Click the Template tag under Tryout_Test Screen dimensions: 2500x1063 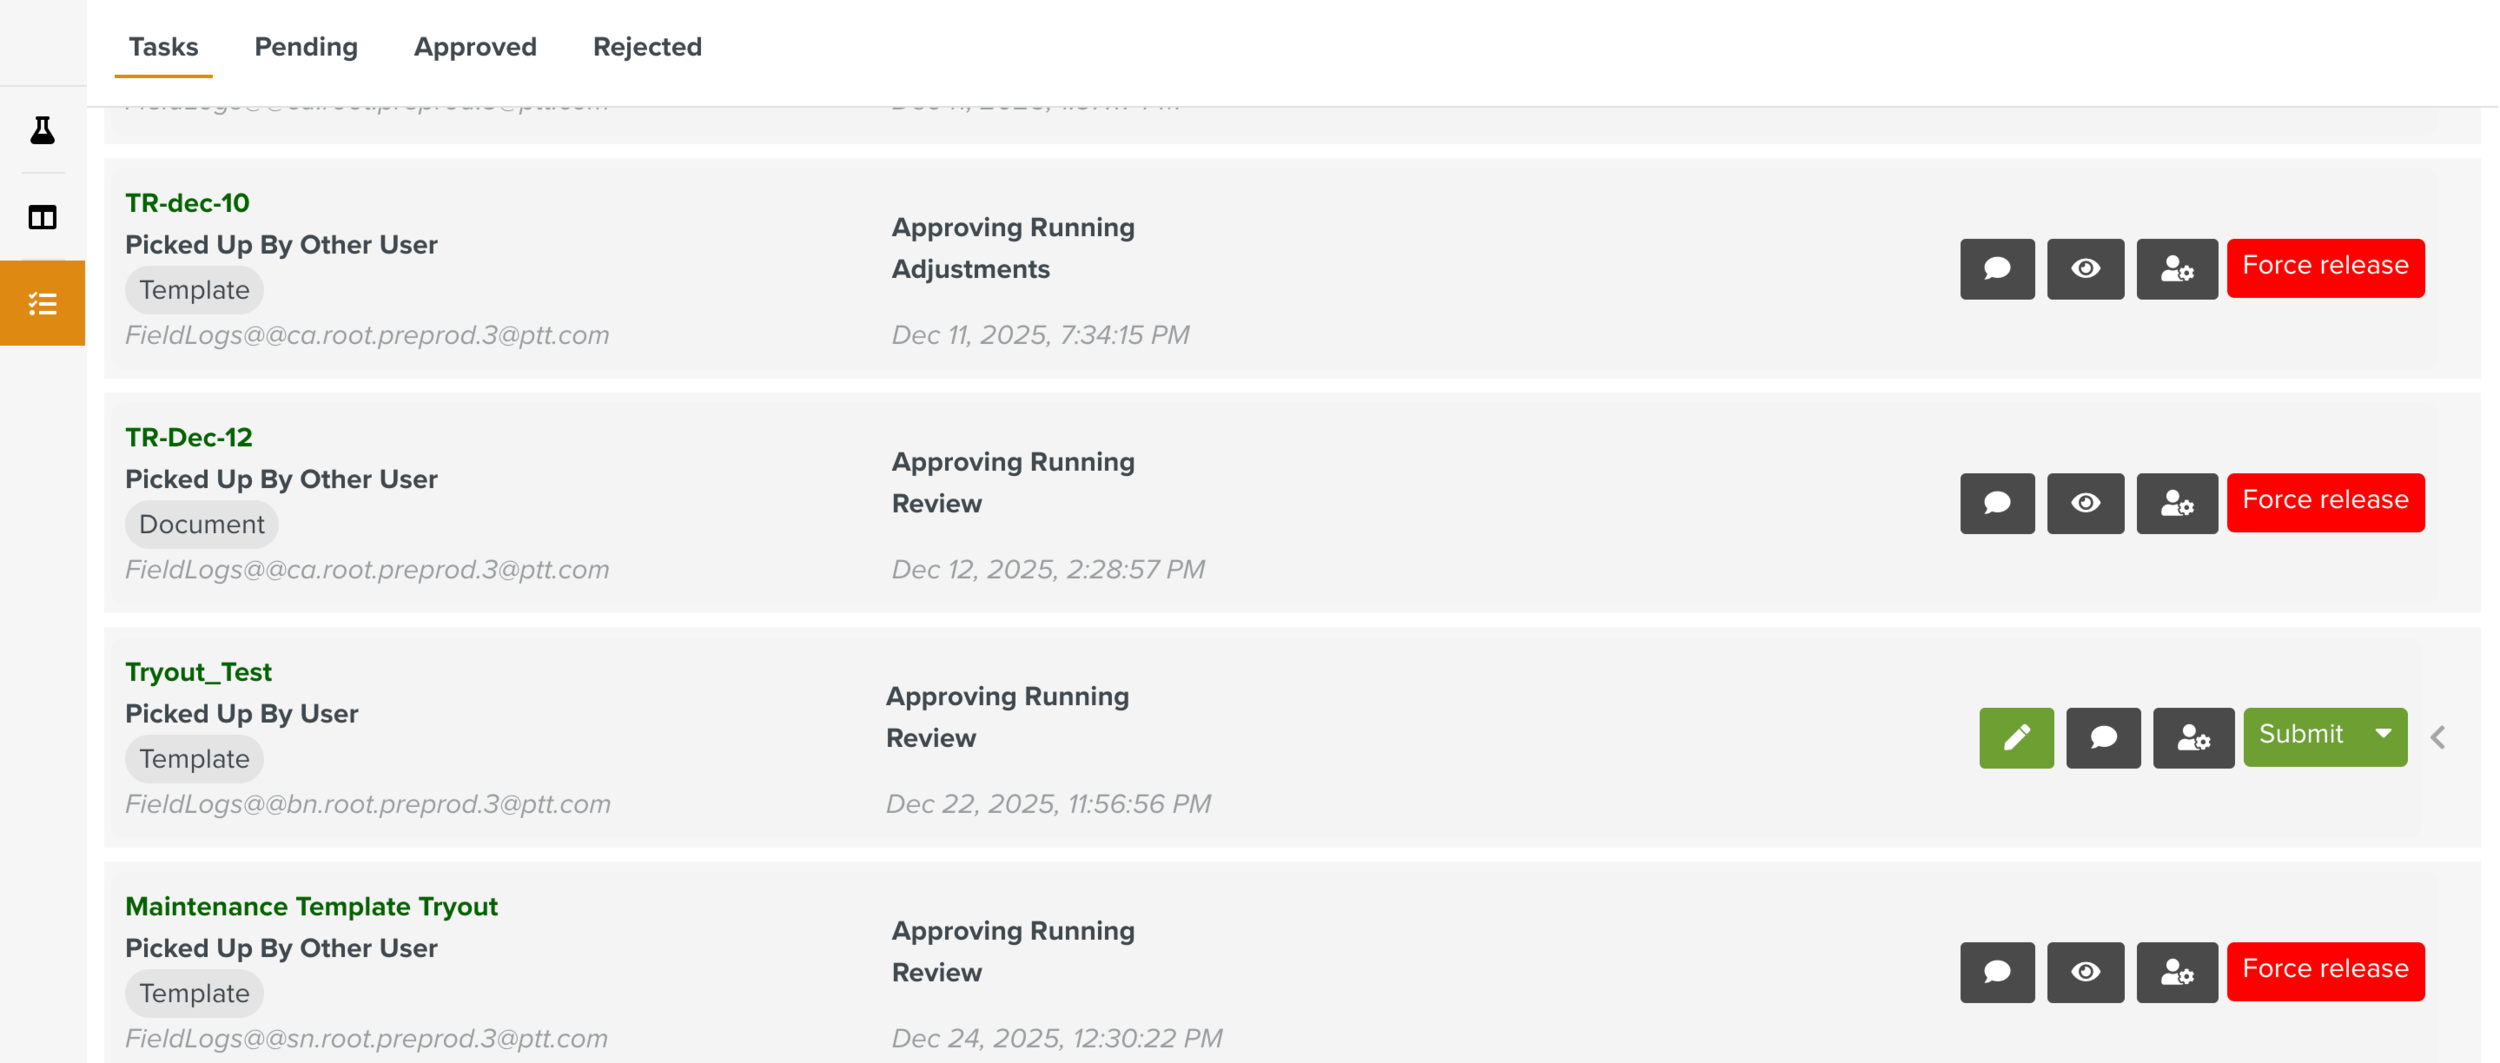194,759
